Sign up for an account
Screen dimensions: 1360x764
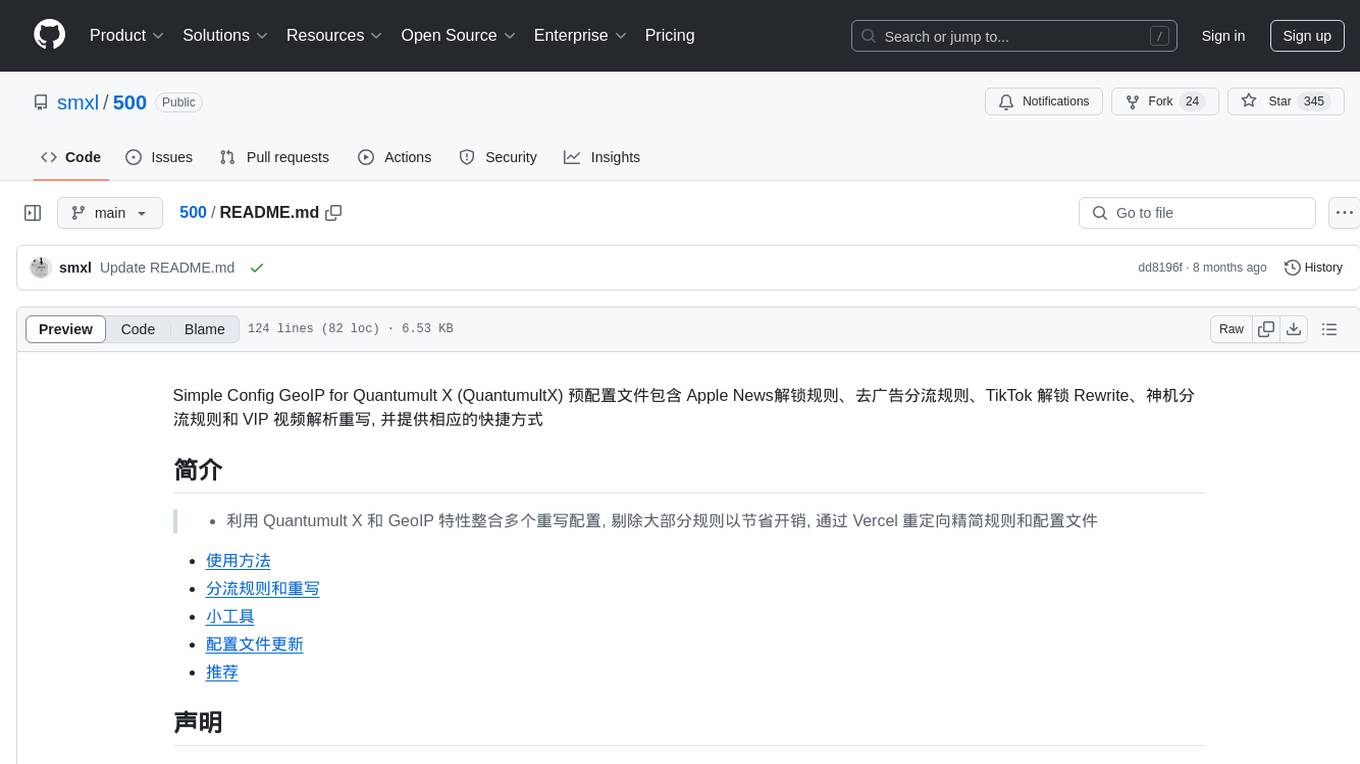1307,36
